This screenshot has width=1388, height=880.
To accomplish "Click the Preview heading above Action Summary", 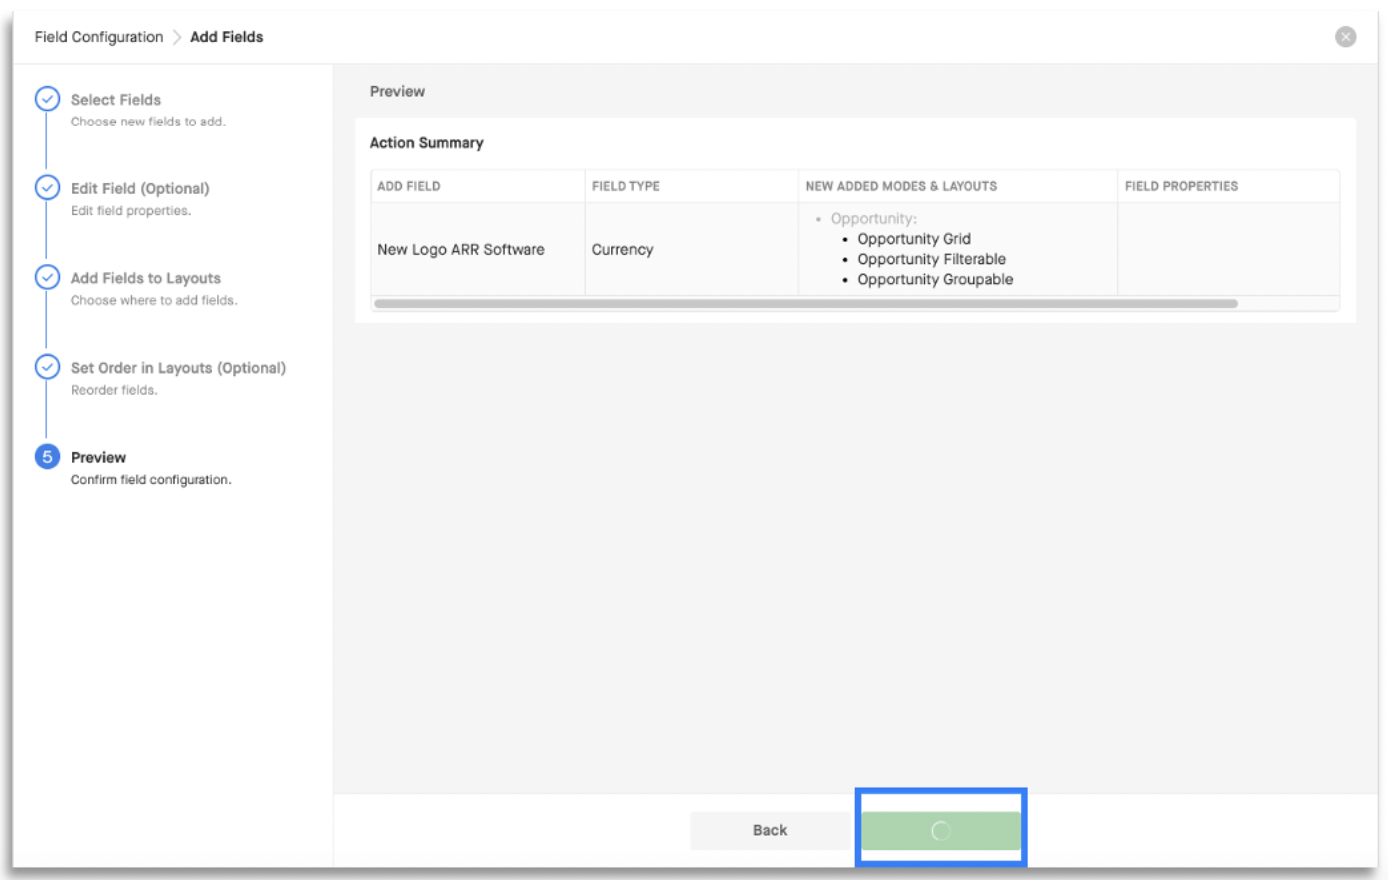I will coord(397,91).
